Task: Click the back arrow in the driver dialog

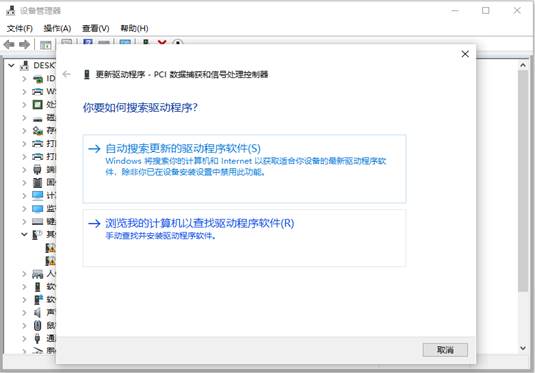Action: (x=67, y=74)
